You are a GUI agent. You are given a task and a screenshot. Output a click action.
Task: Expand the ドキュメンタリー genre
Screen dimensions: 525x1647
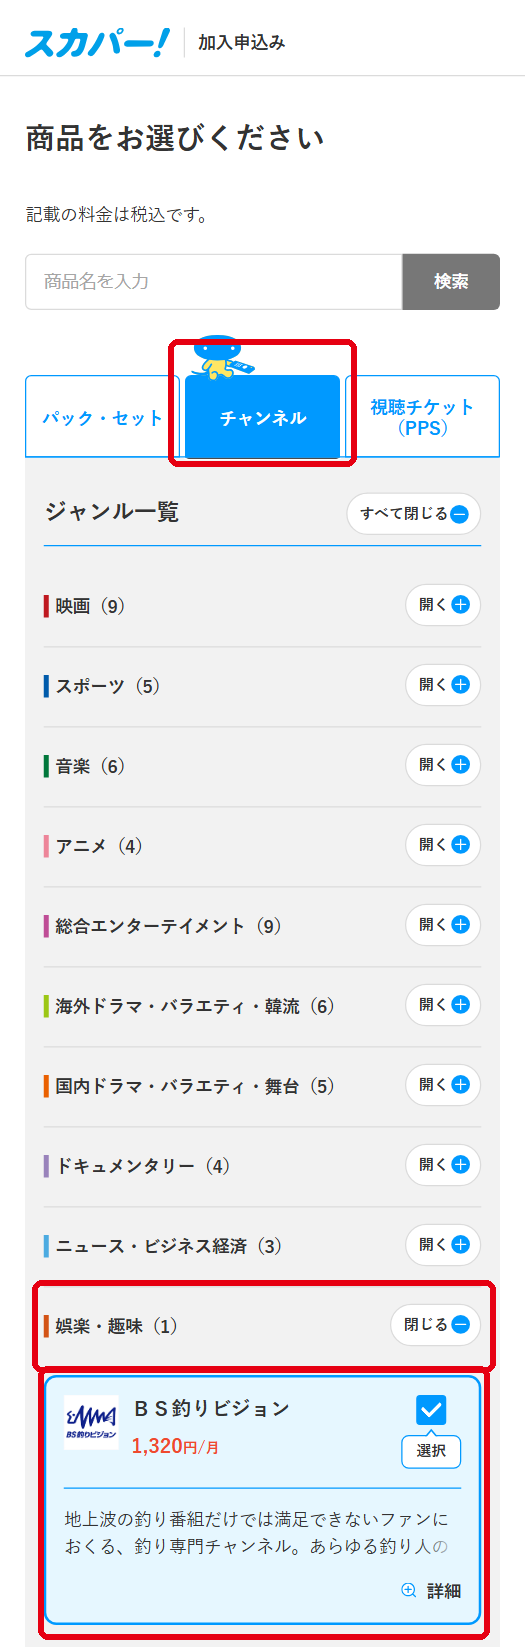pyautogui.click(x=443, y=1165)
